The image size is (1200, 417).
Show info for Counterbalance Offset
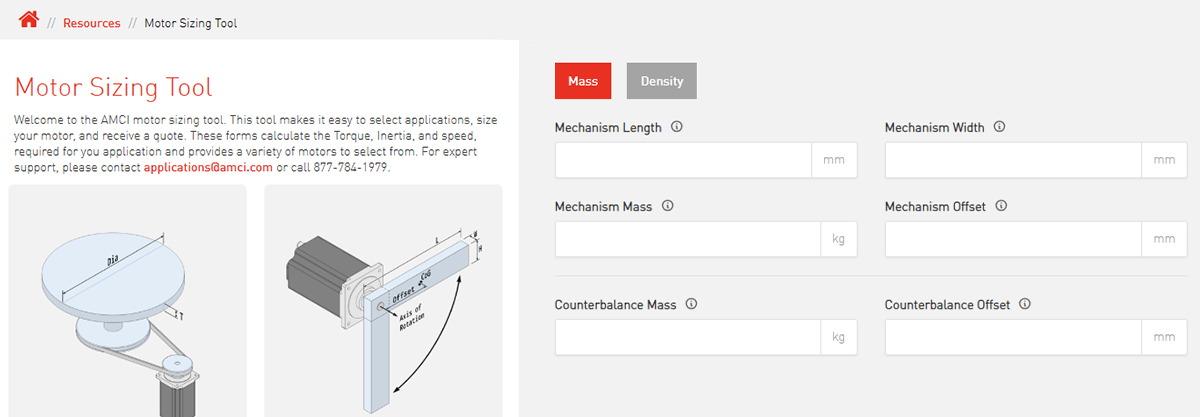[1025, 304]
